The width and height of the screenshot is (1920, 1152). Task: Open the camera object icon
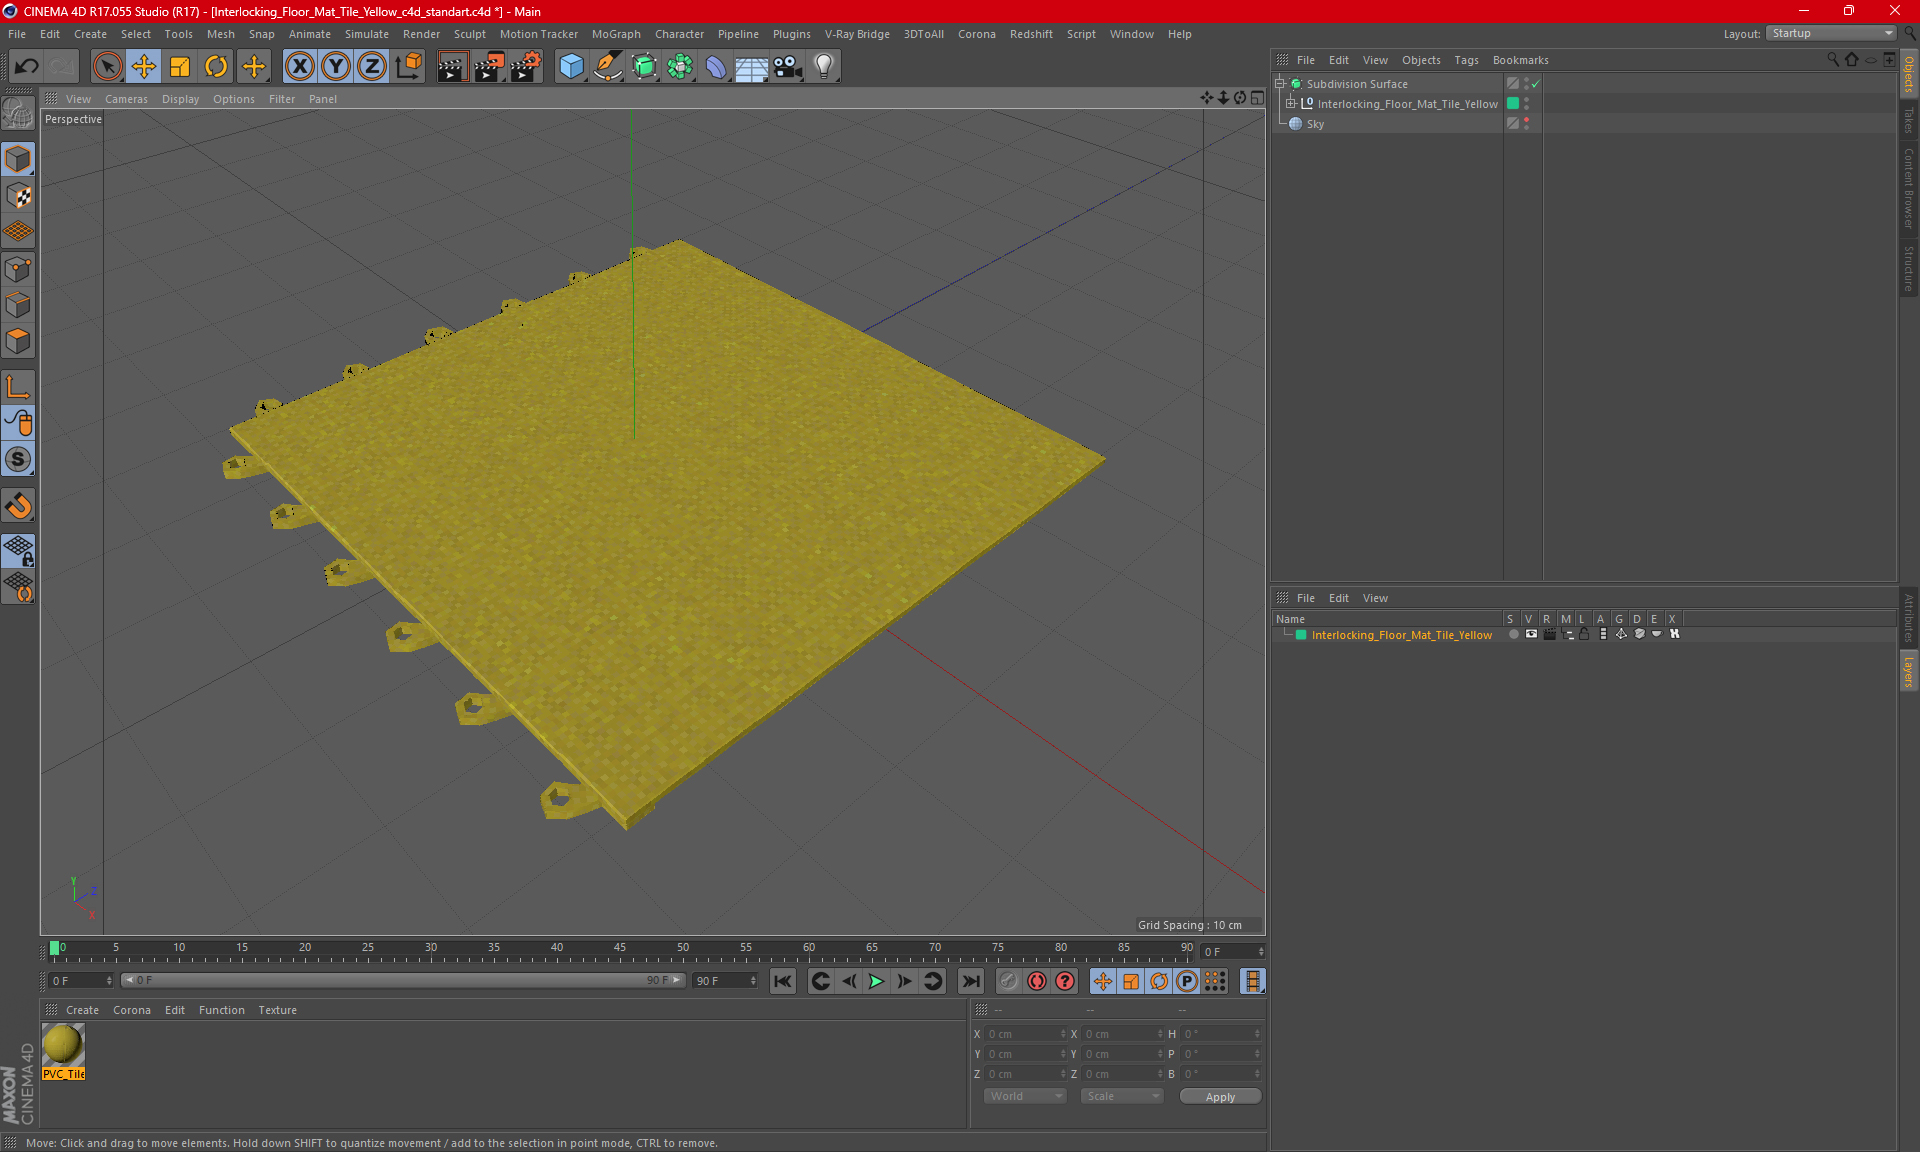(788, 67)
